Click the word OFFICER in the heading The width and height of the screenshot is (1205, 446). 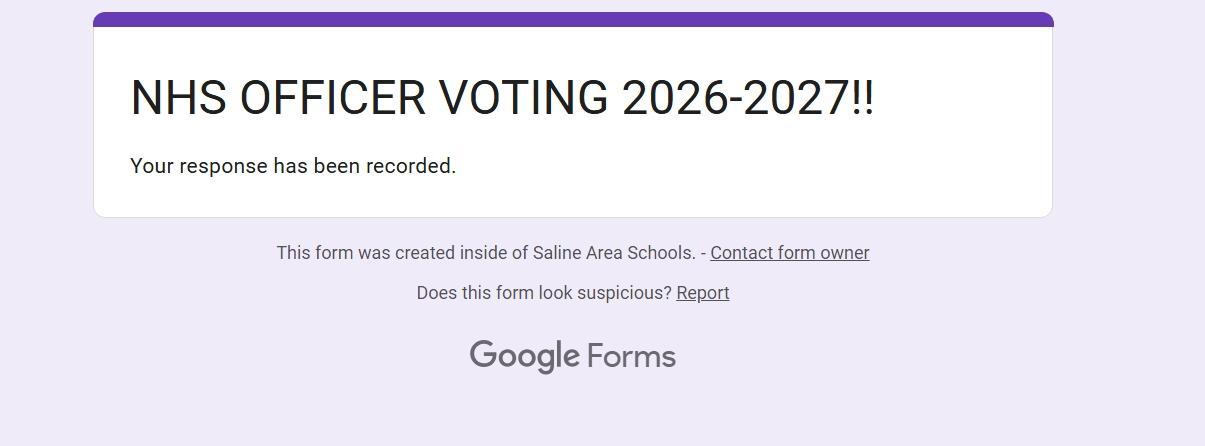(332, 98)
